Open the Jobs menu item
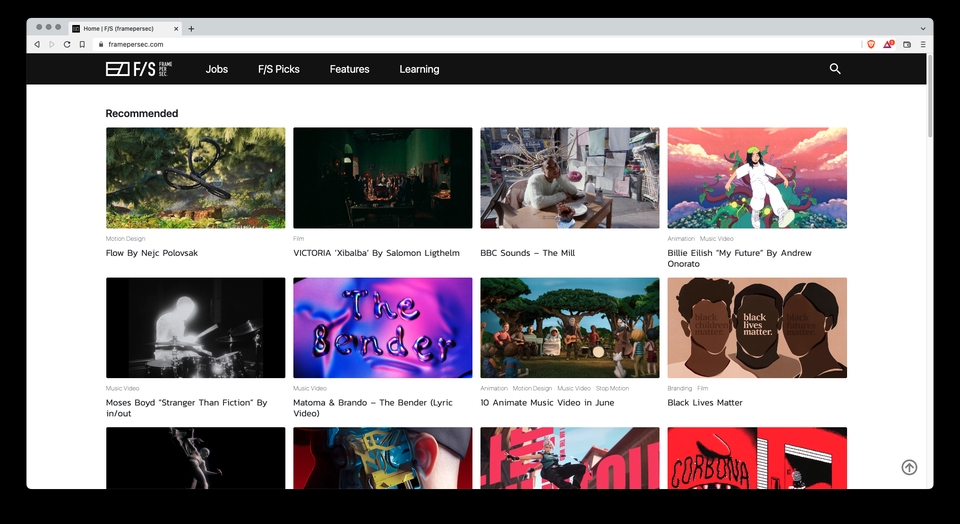 pos(217,69)
